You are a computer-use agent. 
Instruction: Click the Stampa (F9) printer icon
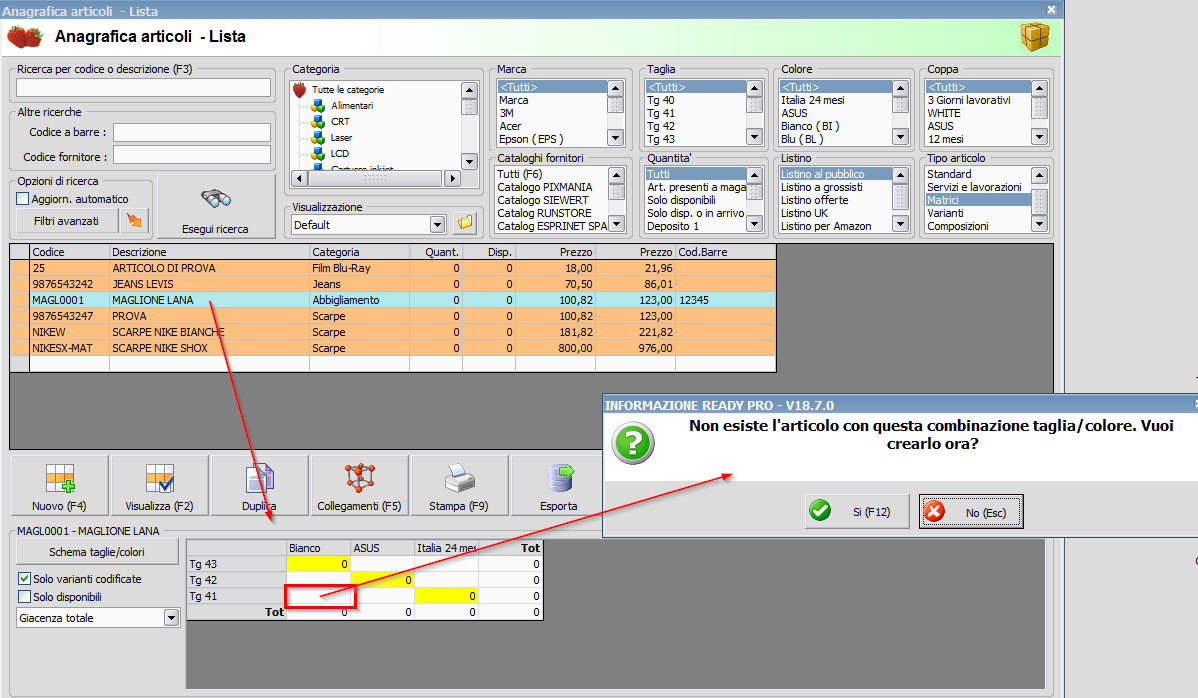coord(459,485)
